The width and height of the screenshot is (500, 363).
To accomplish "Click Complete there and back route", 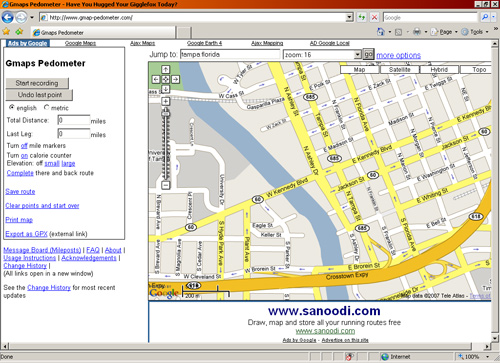I will [x=20, y=173].
